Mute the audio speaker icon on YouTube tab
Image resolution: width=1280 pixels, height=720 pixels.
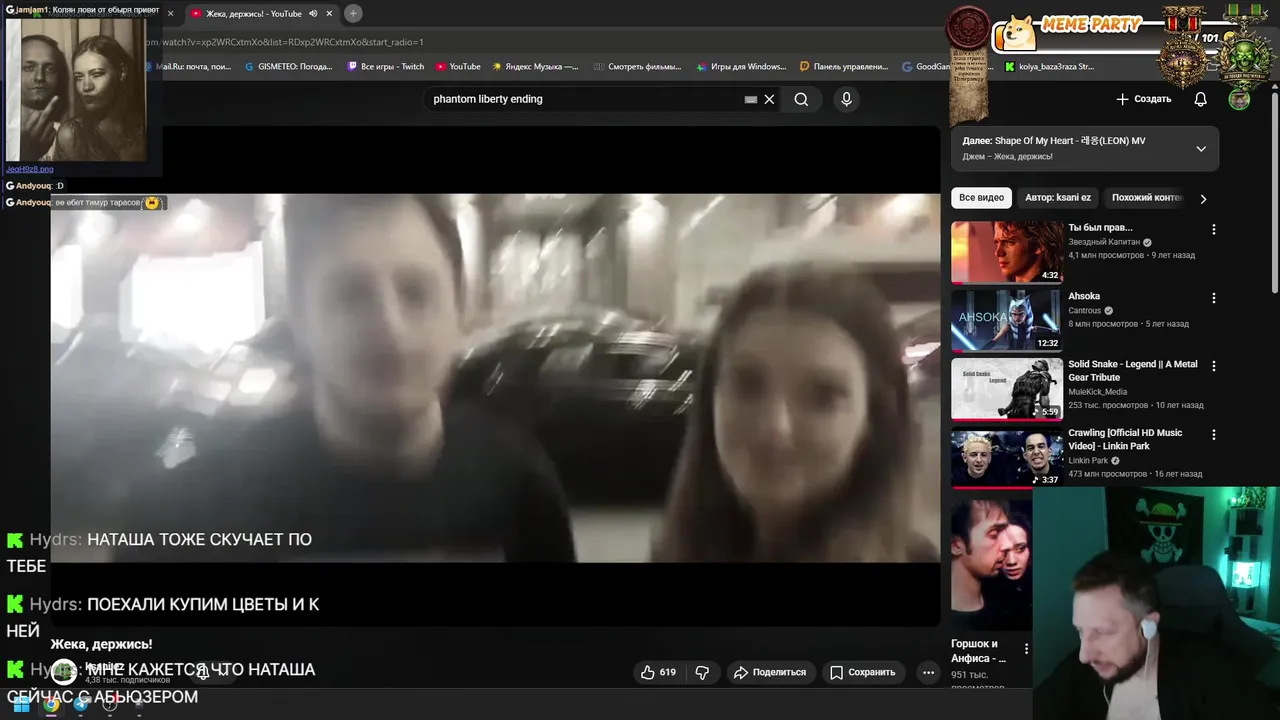313,13
